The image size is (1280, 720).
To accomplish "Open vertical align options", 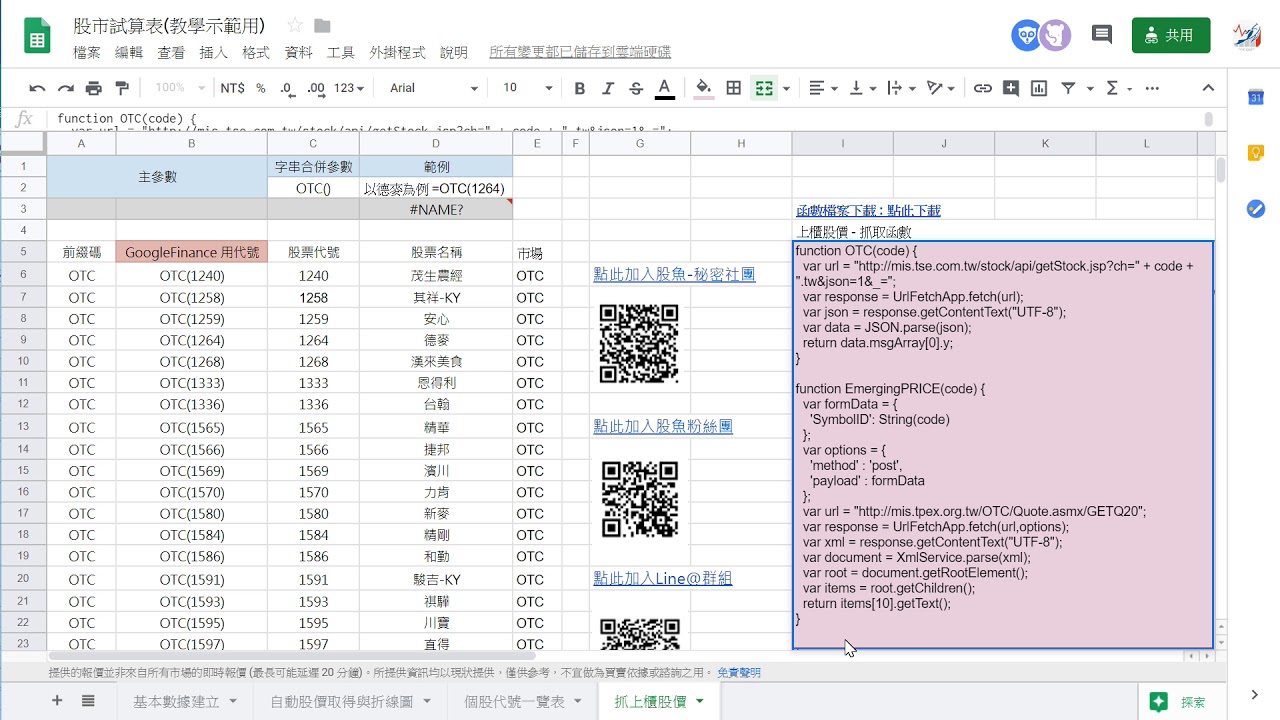I will (x=861, y=88).
